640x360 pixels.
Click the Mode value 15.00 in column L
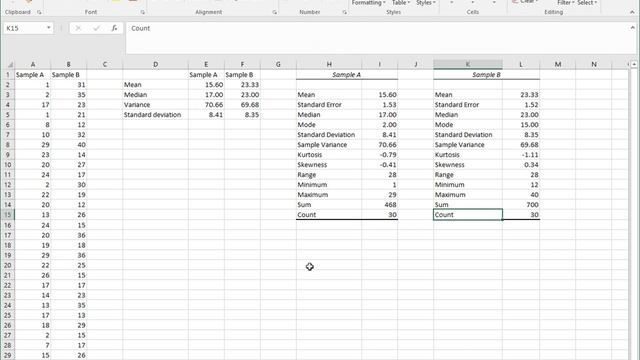(x=521, y=124)
